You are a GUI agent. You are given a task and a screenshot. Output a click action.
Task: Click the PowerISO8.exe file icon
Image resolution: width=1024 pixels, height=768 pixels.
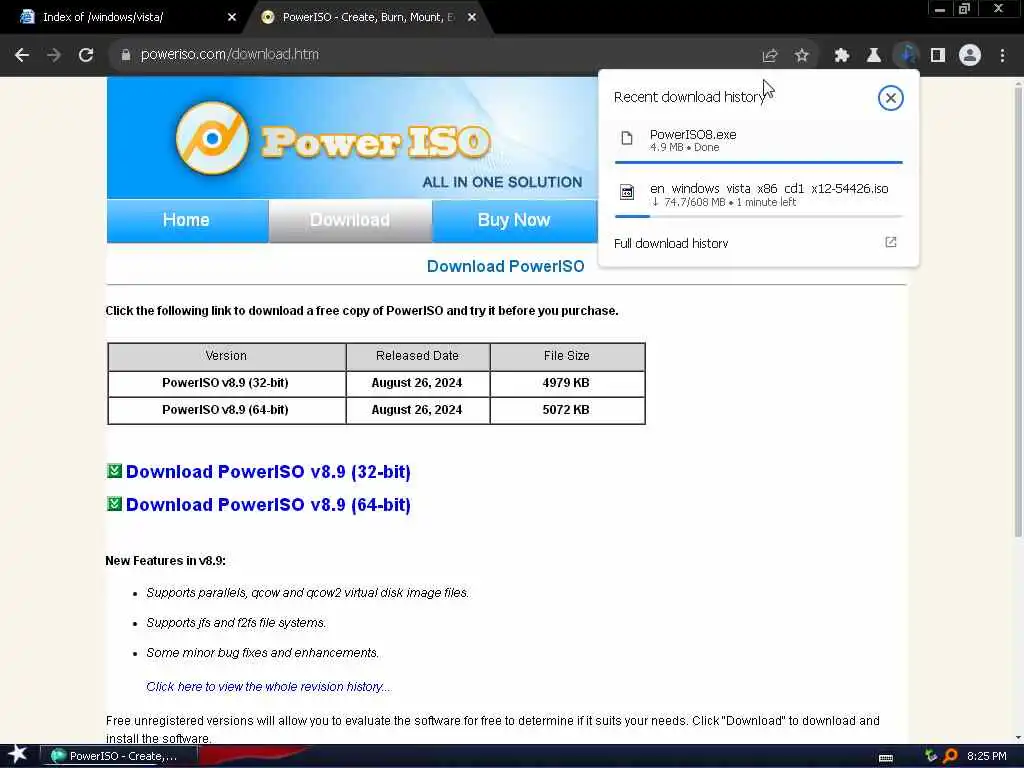627,138
